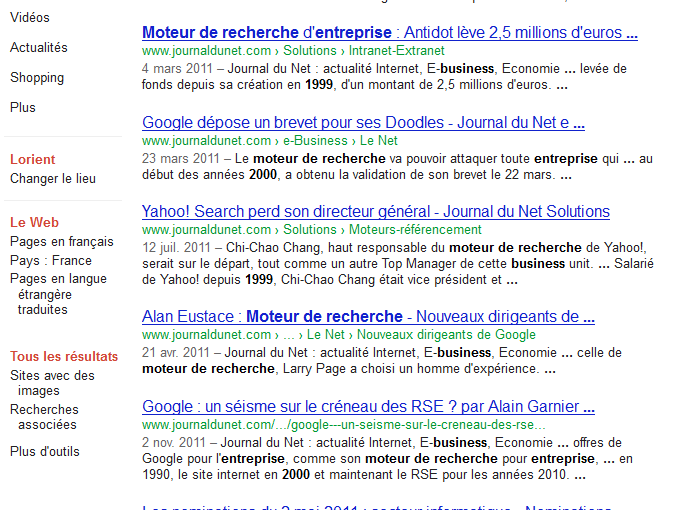Click Nouveaux dirigeants de Google breadcrumb

(446, 335)
